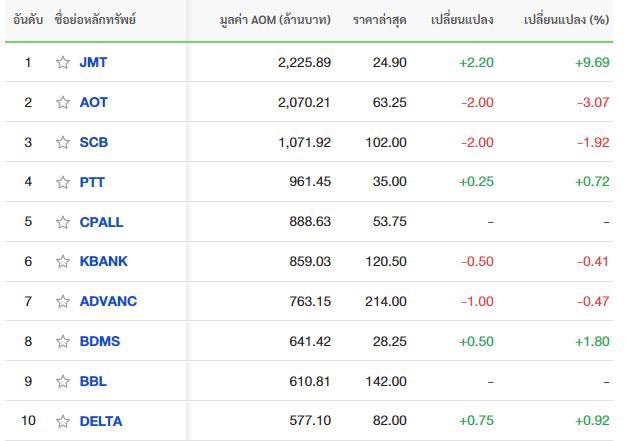Star the PTT stock row

63,182
